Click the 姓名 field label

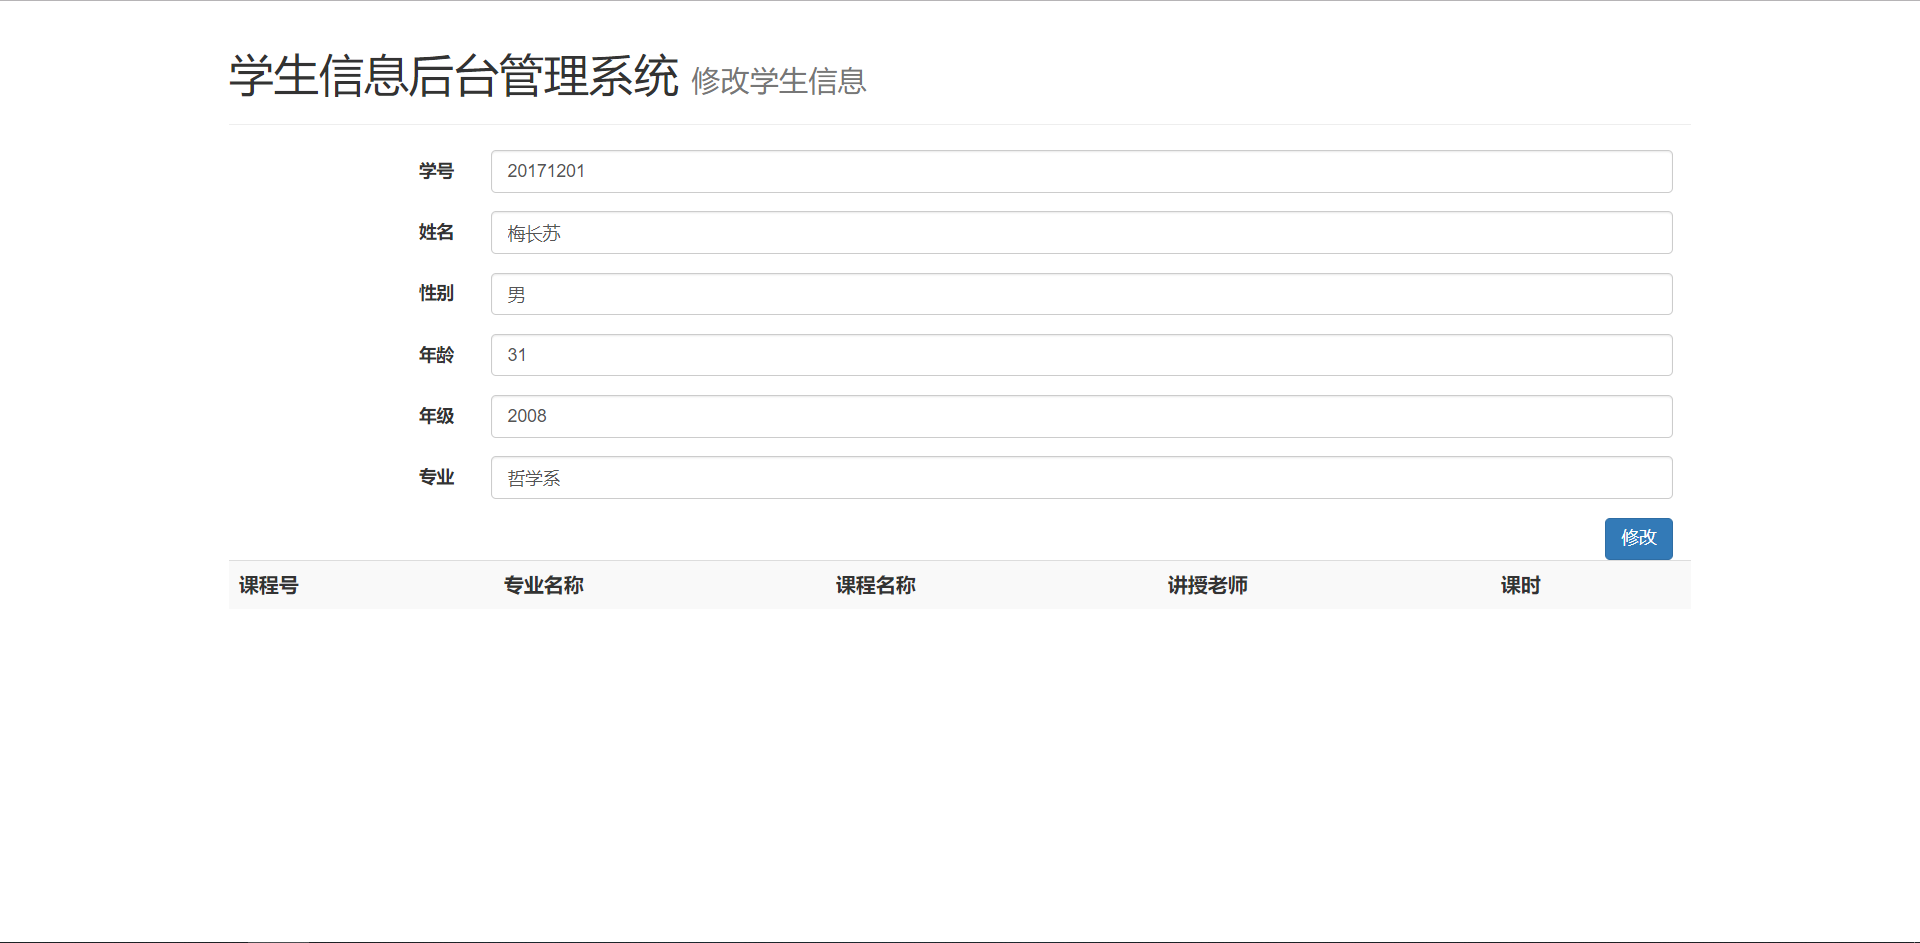(x=436, y=232)
